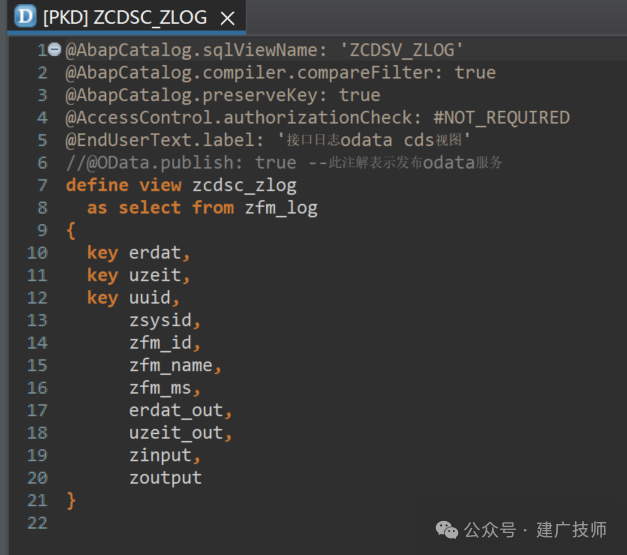
Task: Close the ZCDSC_ZLOG editor tab
Action: (x=228, y=18)
